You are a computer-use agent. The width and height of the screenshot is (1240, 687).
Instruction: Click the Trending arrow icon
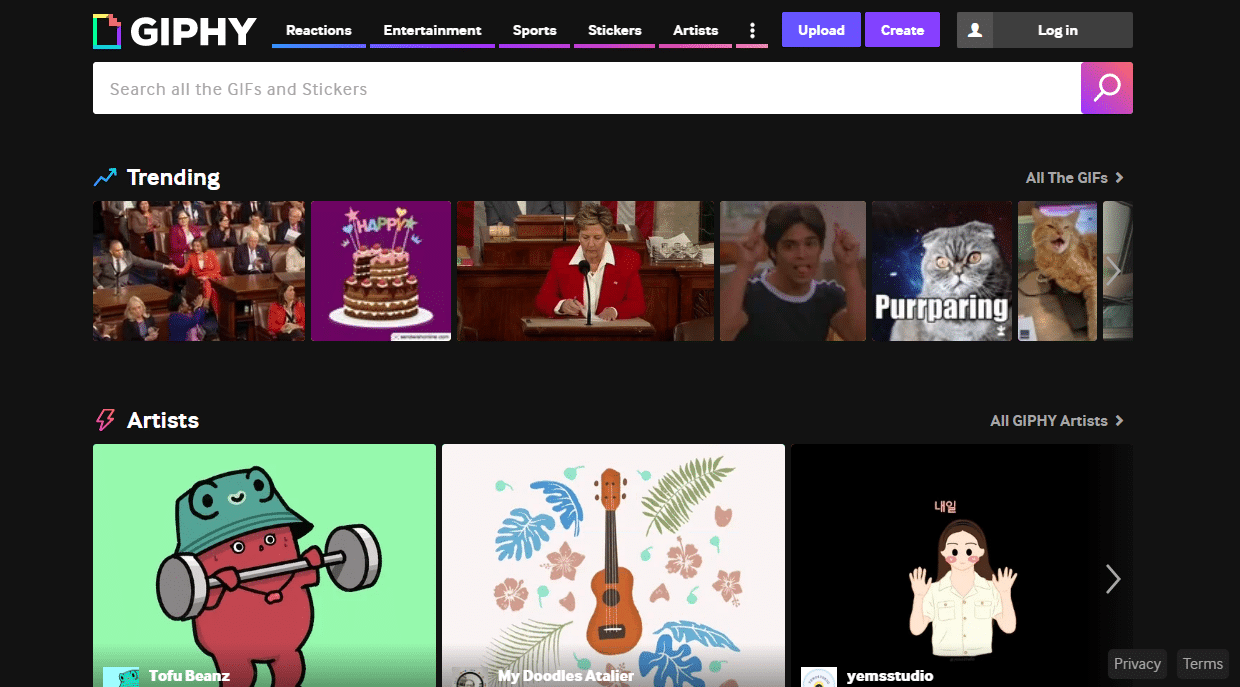[105, 178]
